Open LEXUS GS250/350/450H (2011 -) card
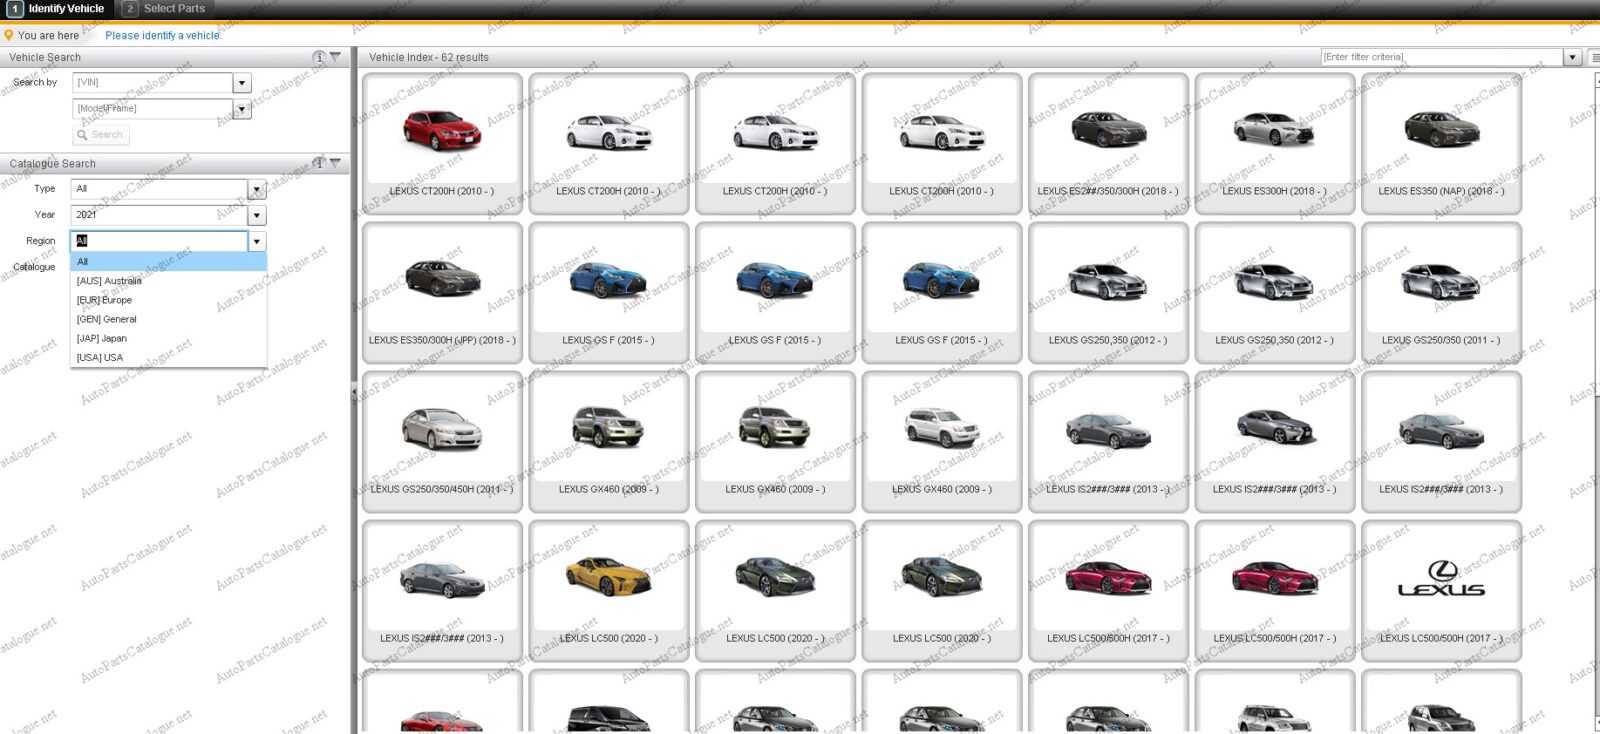Screen dimensions: 1600x734 (442, 441)
